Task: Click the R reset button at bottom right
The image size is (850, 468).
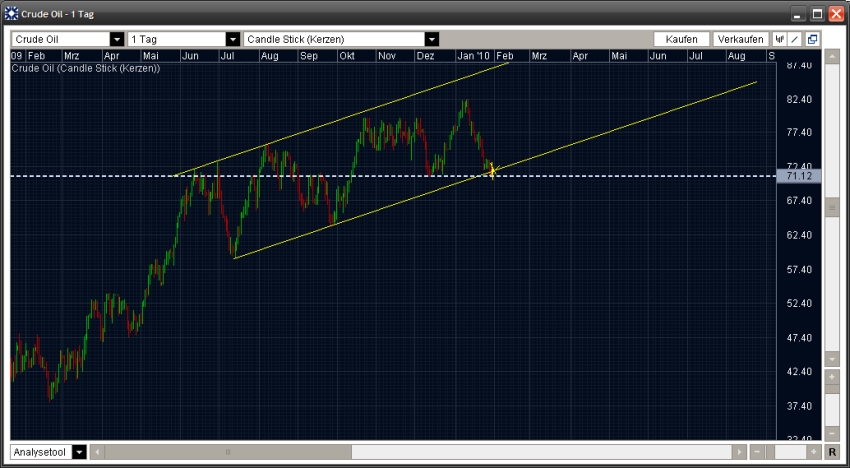Action: (831, 452)
